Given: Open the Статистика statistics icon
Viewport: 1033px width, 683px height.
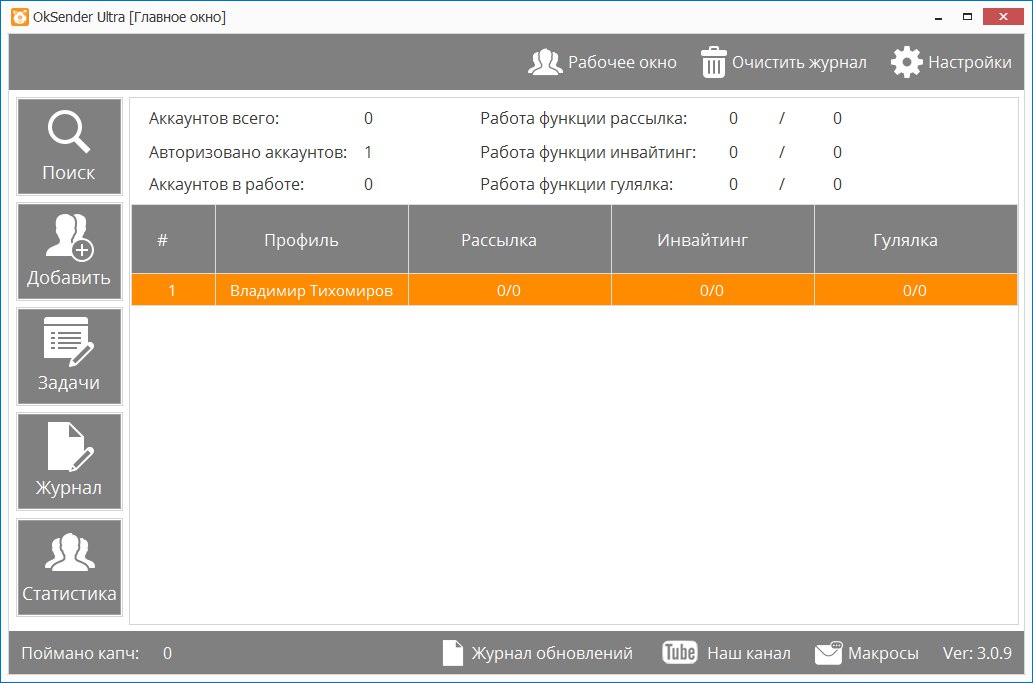Looking at the screenshot, I should pyautogui.click(x=69, y=552).
